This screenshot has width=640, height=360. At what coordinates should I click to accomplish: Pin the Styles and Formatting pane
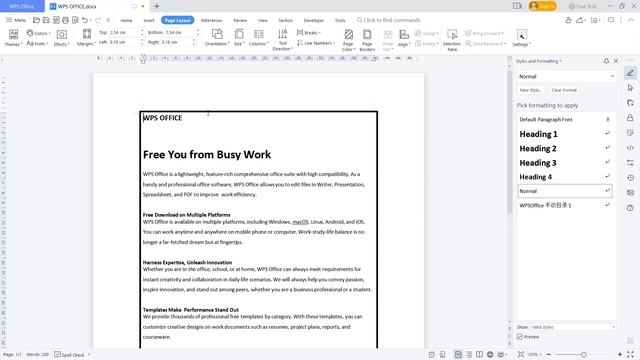606,61
